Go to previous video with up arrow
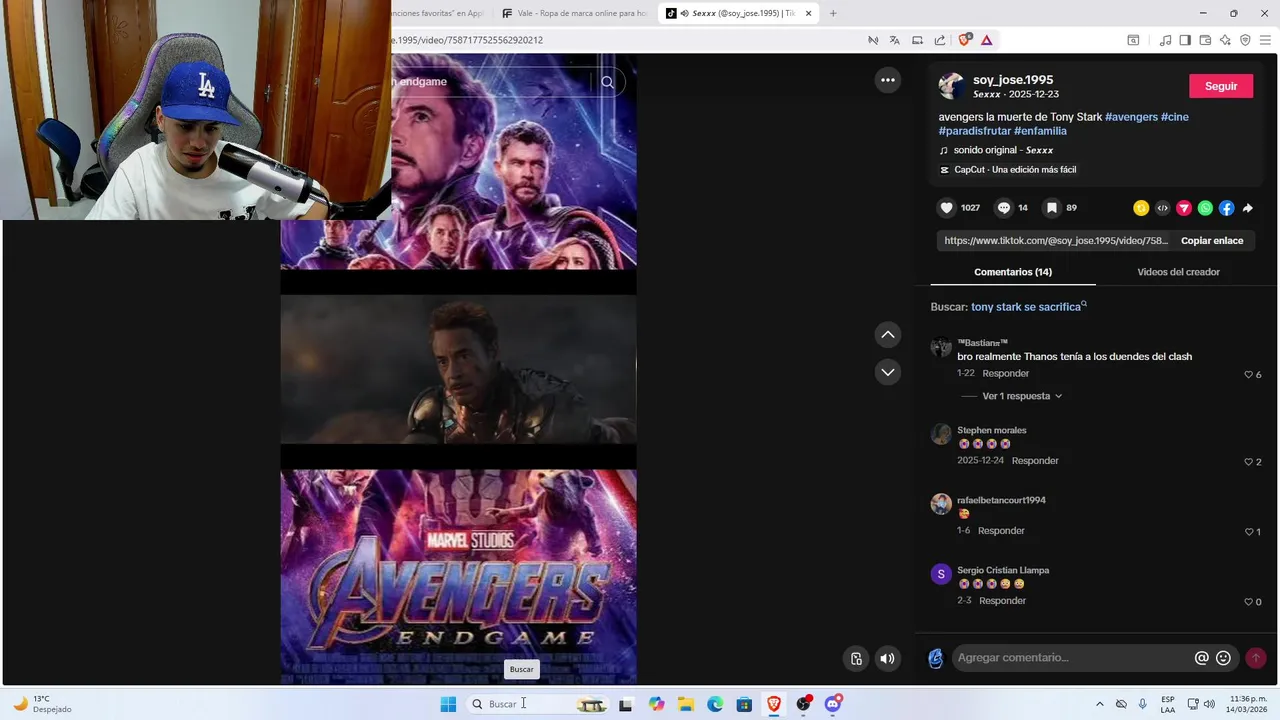The height and width of the screenshot is (720, 1280). click(888, 334)
